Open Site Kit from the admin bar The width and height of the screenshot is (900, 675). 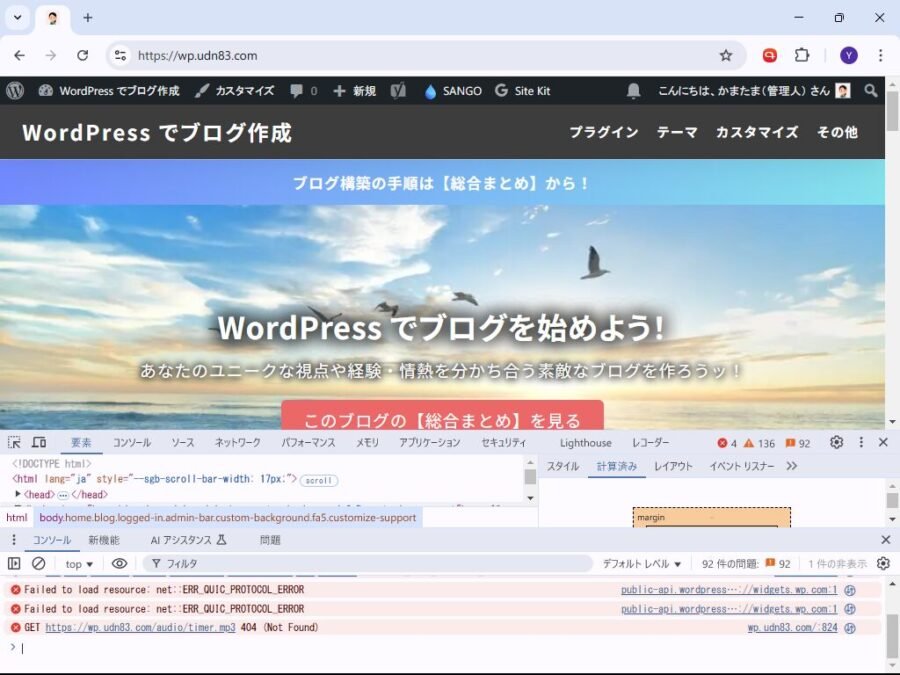click(x=522, y=91)
